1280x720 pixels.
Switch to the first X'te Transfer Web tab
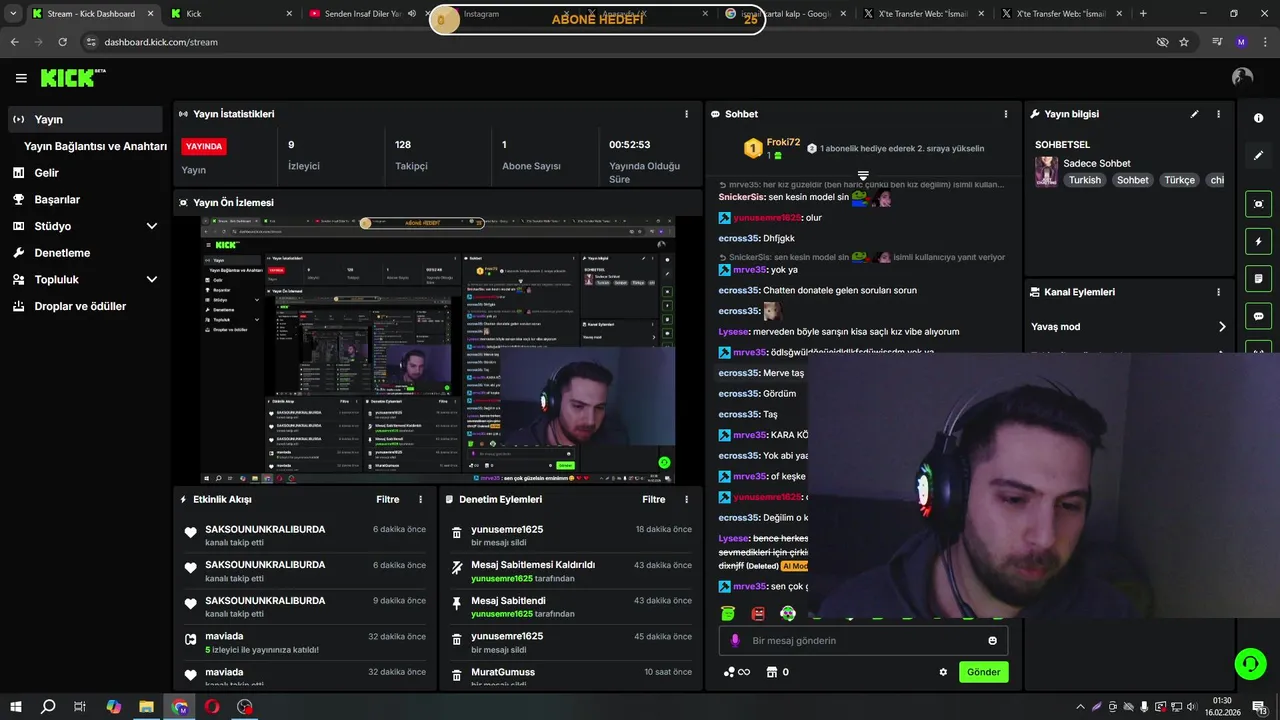point(924,14)
